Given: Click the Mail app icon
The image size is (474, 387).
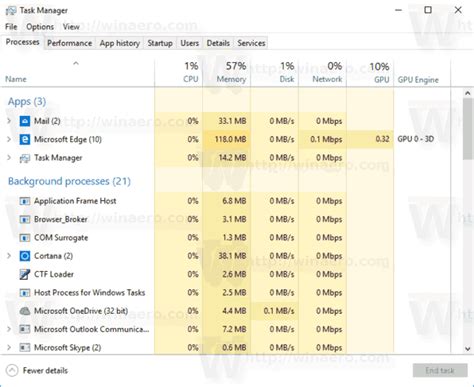Looking at the screenshot, I should coord(25,121).
